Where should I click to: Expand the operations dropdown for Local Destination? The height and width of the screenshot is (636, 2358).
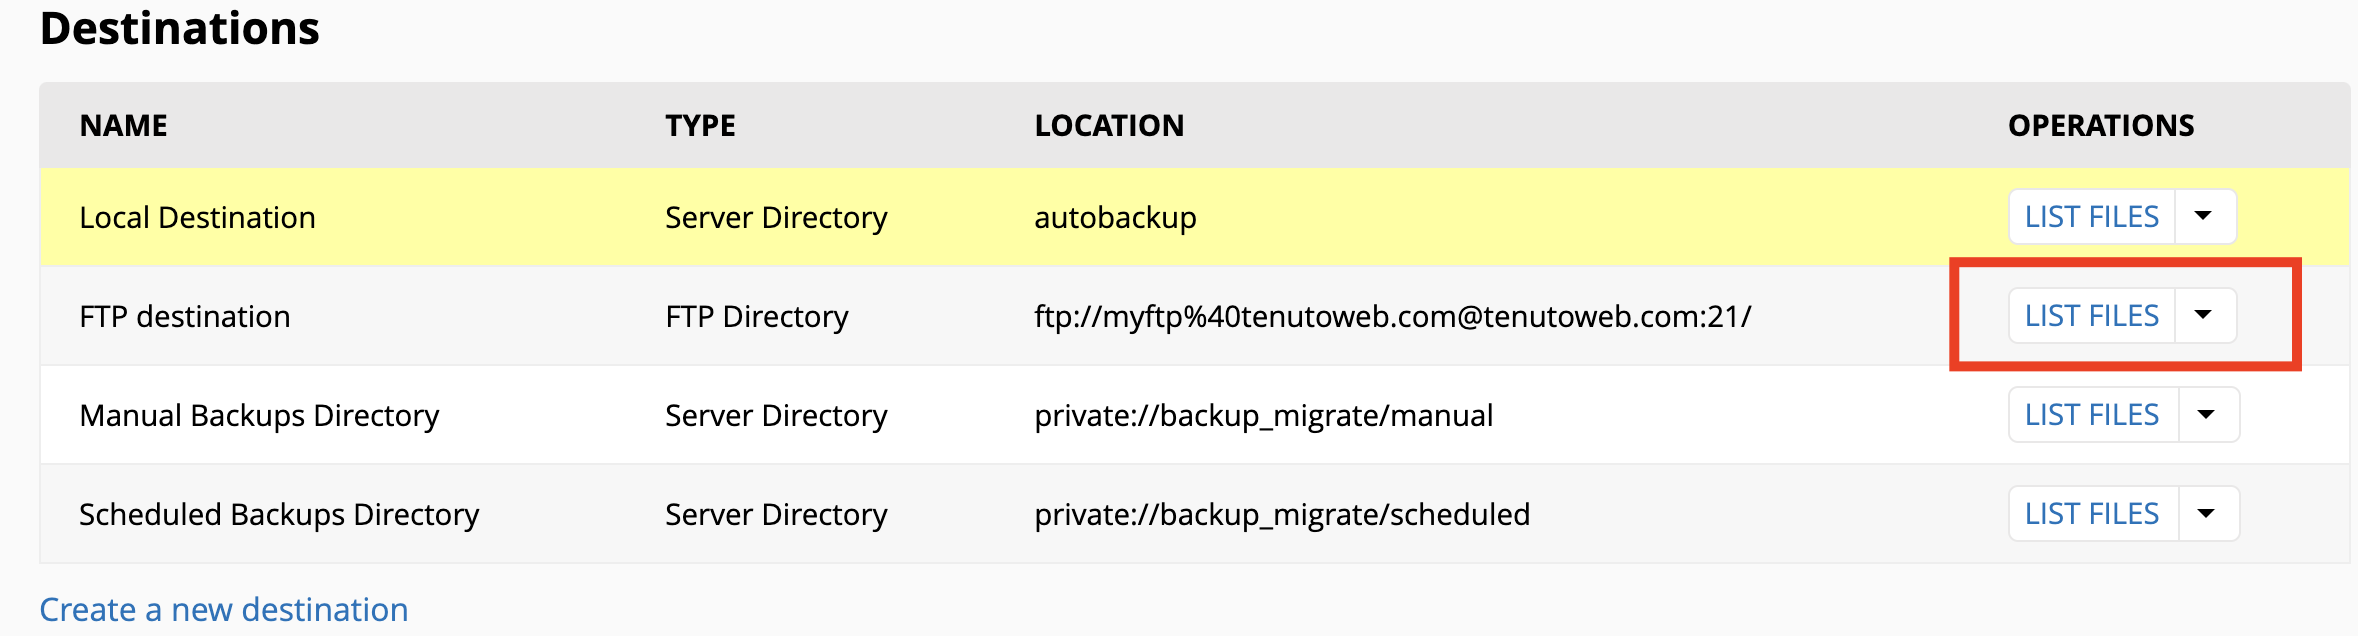2204,216
